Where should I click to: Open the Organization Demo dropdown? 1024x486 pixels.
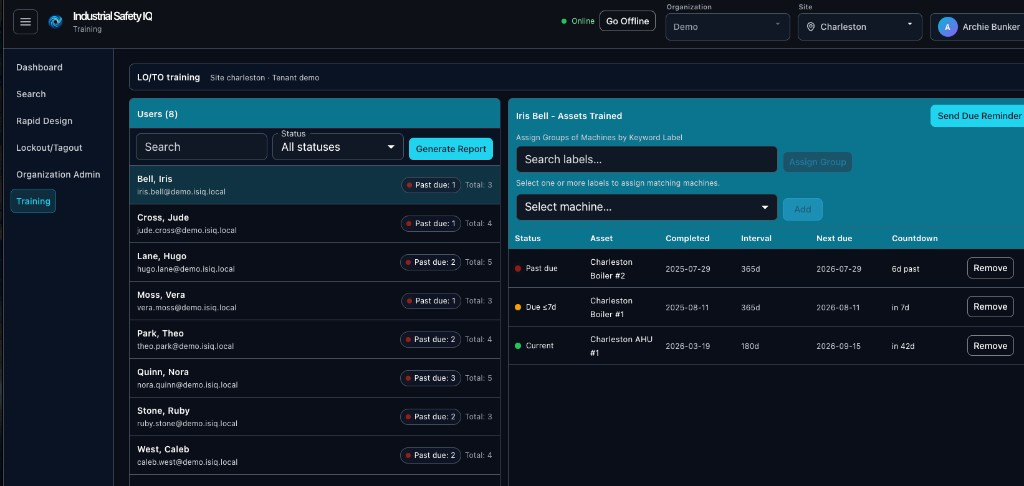coord(727,27)
